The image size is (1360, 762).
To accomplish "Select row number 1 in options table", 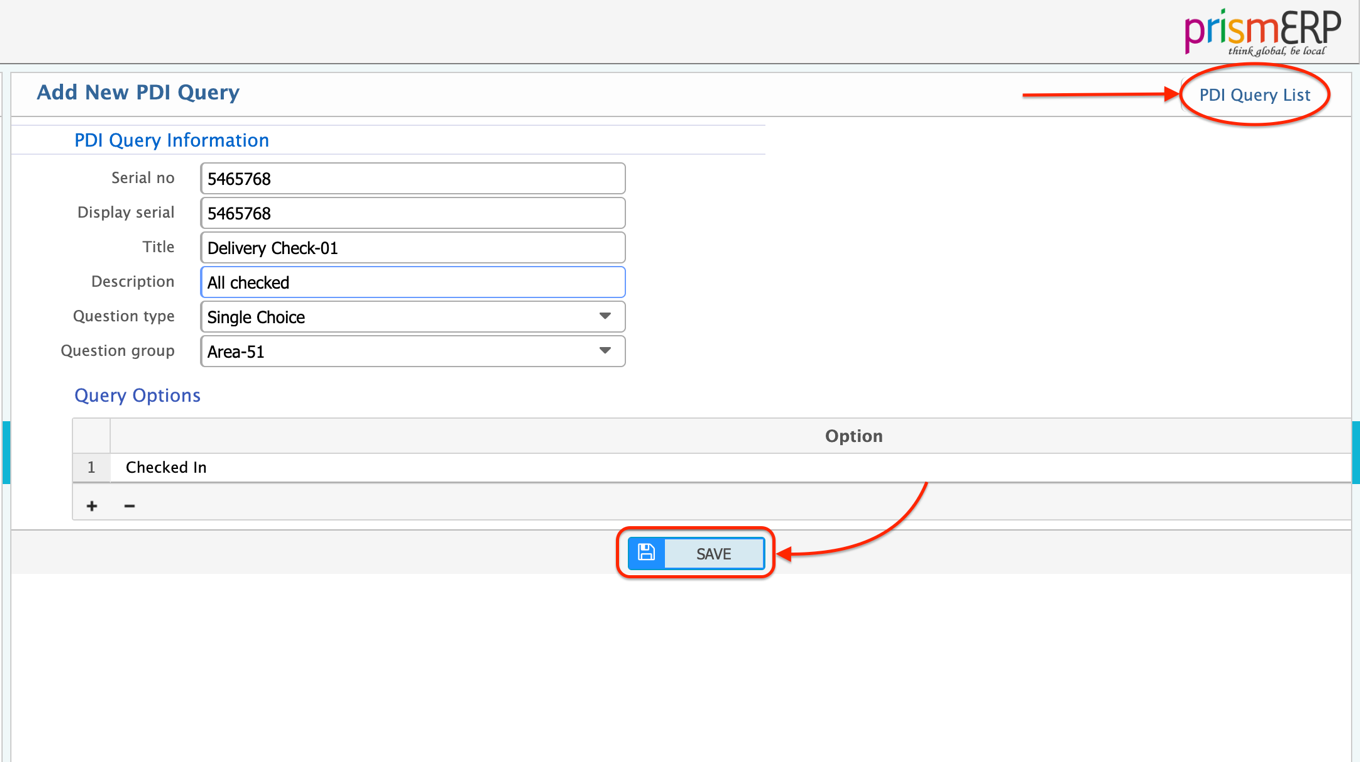I will click(91, 467).
